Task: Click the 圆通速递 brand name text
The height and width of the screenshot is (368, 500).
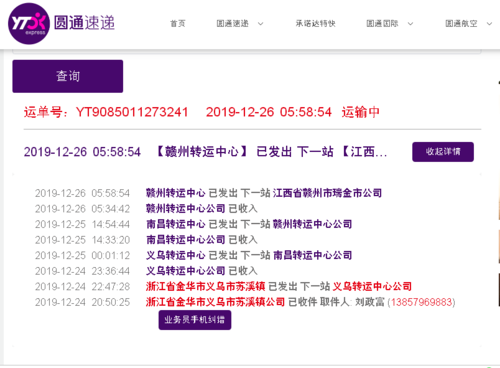Action: [x=84, y=23]
